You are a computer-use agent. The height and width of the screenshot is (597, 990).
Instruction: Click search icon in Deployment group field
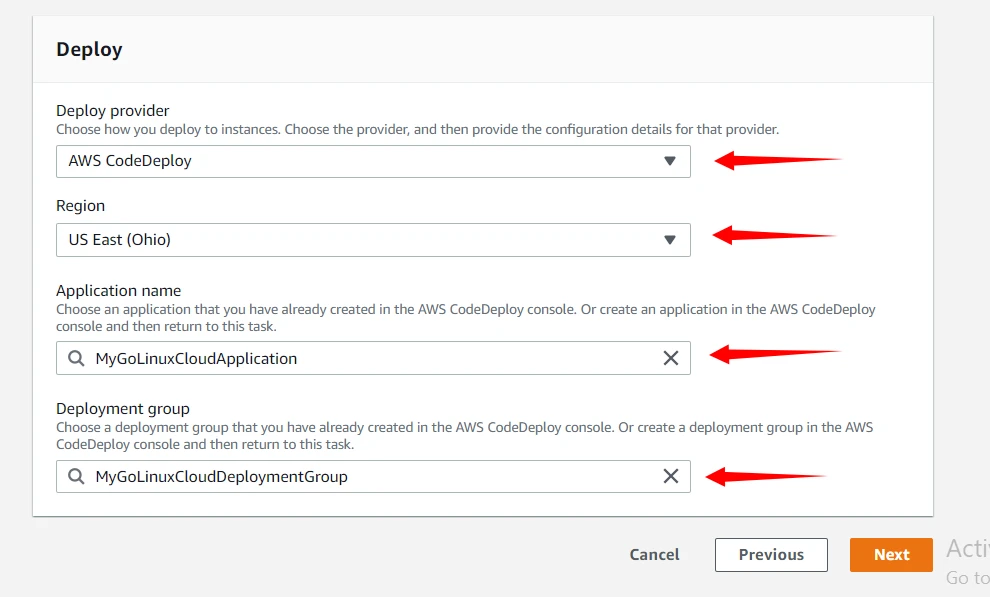[x=76, y=476]
